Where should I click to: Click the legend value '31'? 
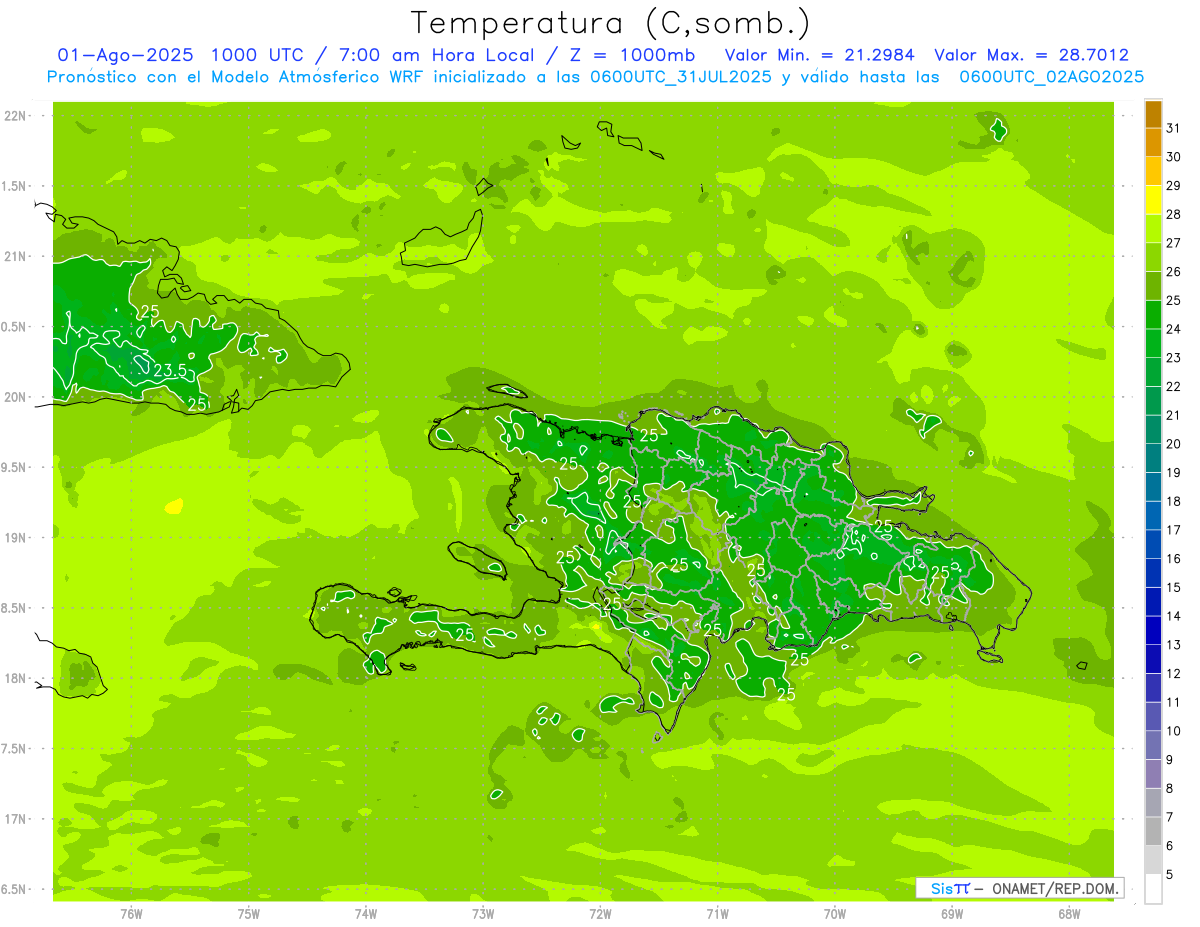coord(1174,128)
